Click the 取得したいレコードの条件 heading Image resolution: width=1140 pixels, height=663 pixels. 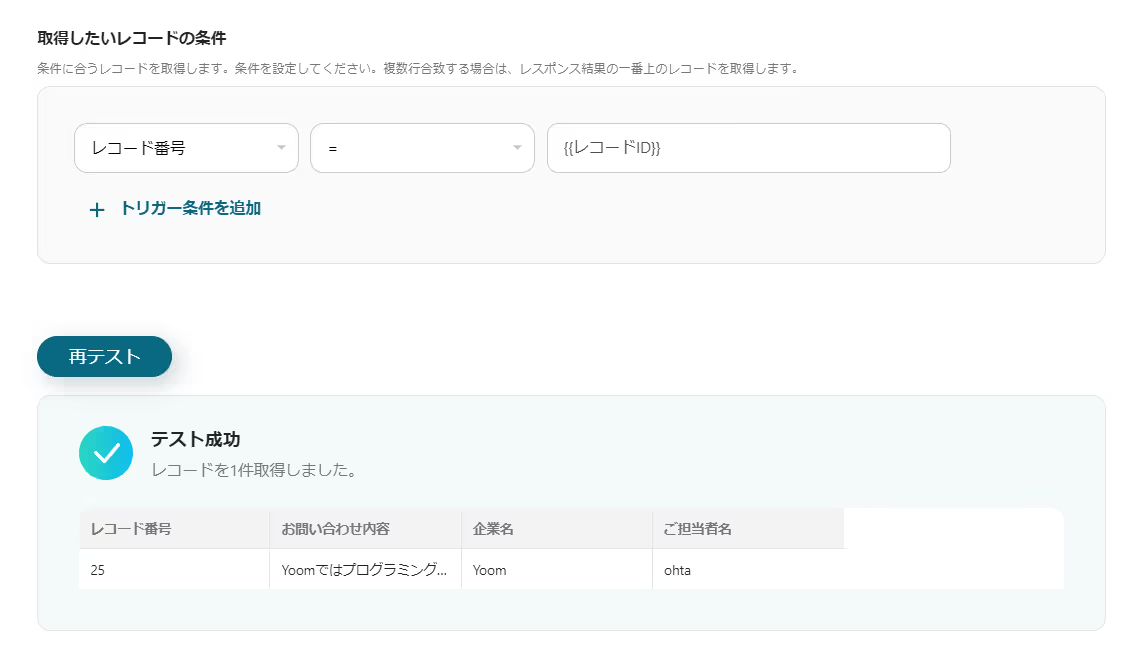[x=132, y=38]
